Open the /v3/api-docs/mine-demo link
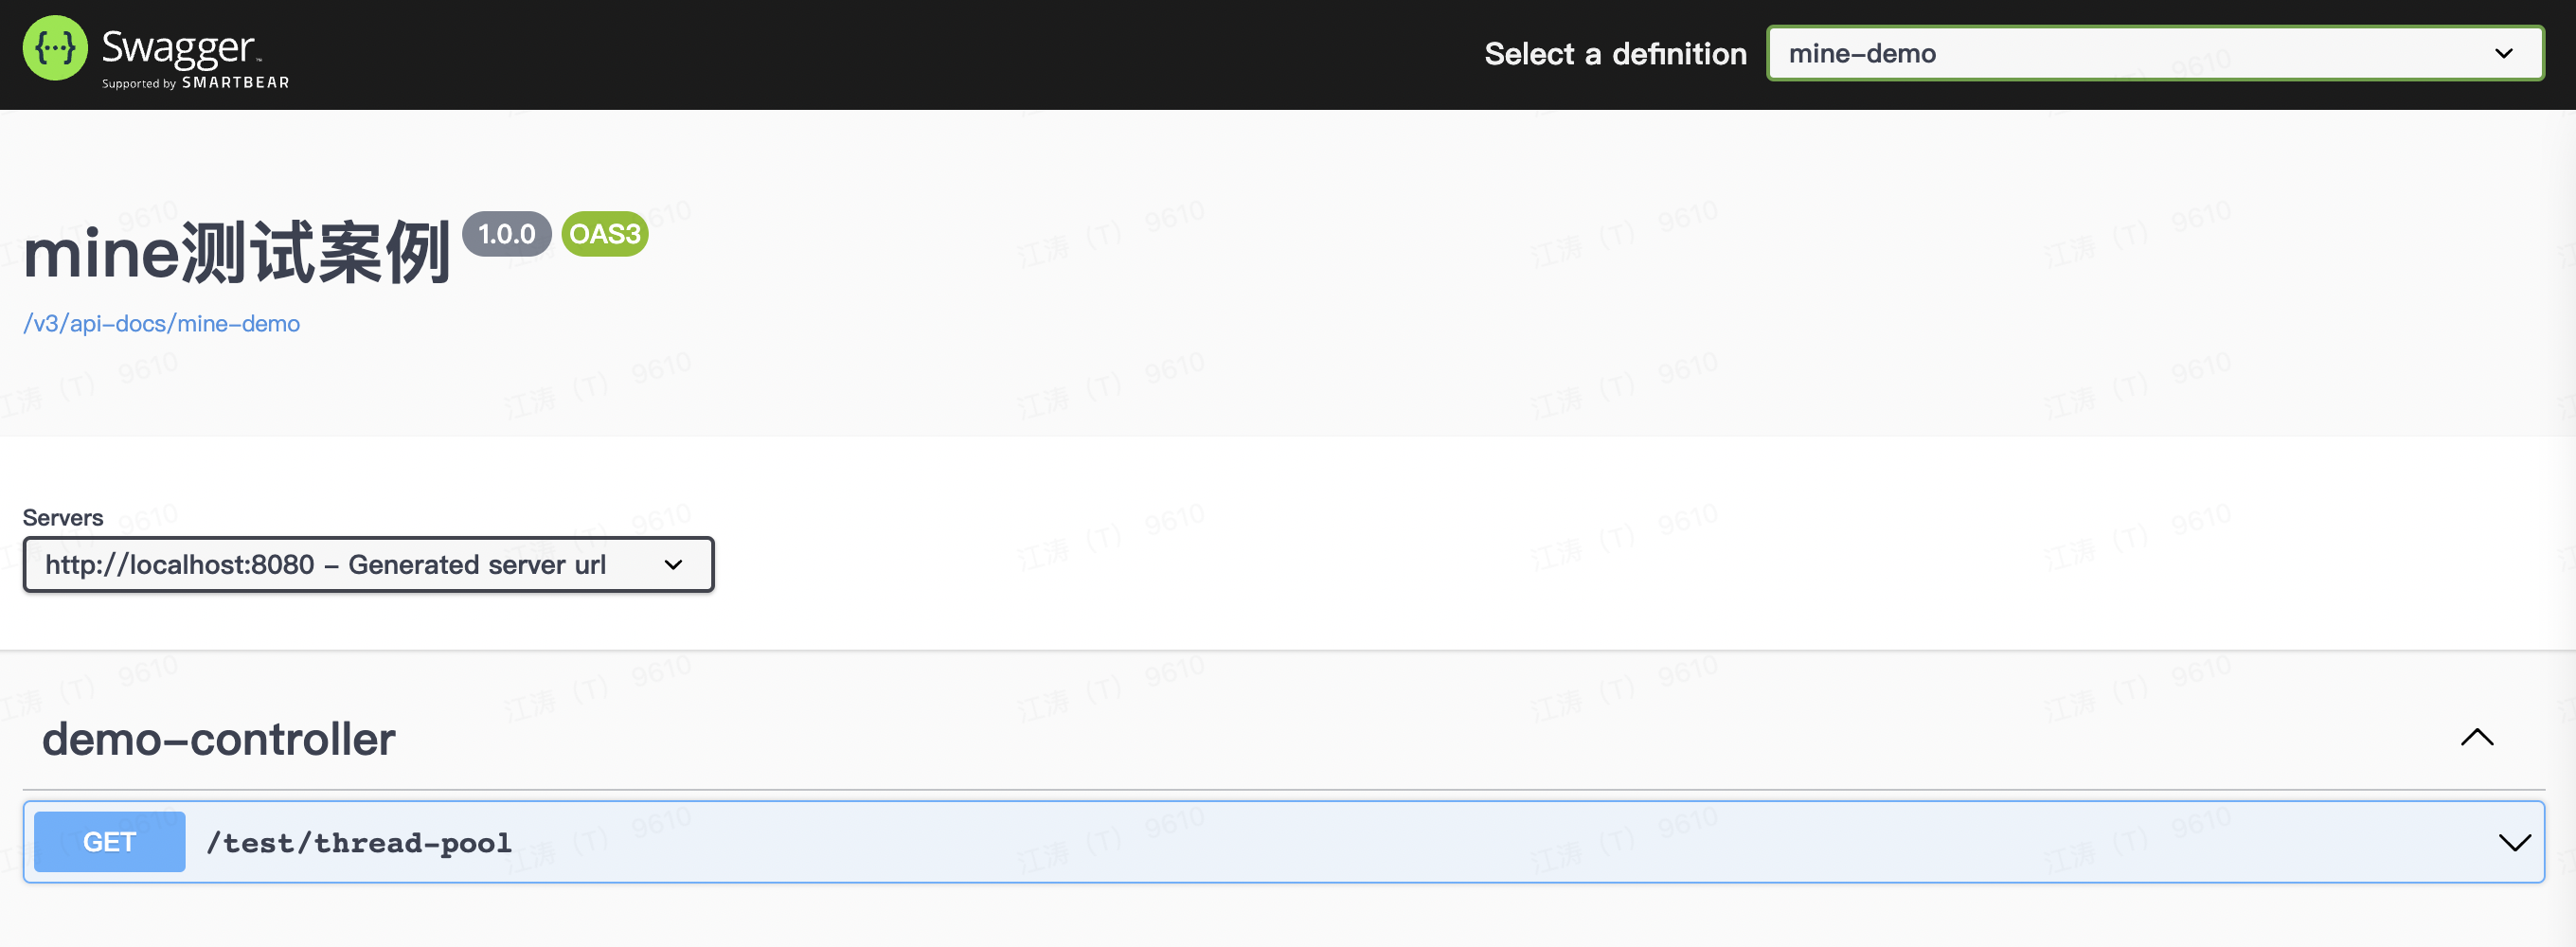The width and height of the screenshot is (2576, 947). coord(161,324)
